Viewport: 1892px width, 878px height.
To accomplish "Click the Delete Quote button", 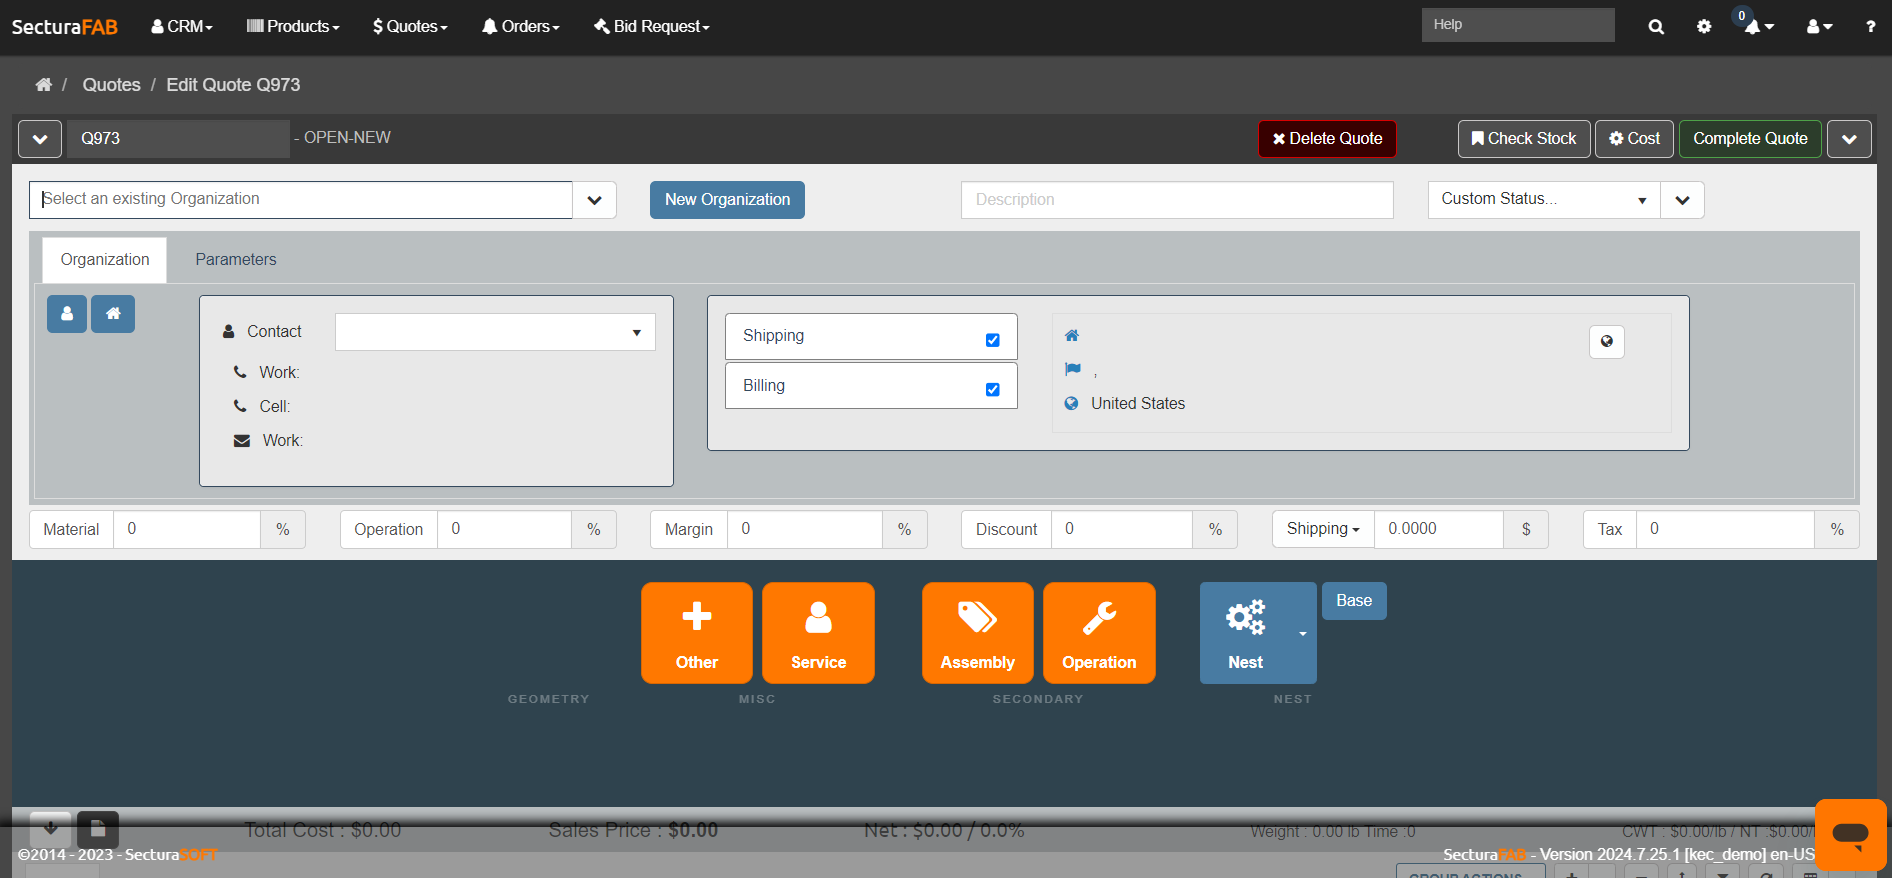I will [1327, 139].
